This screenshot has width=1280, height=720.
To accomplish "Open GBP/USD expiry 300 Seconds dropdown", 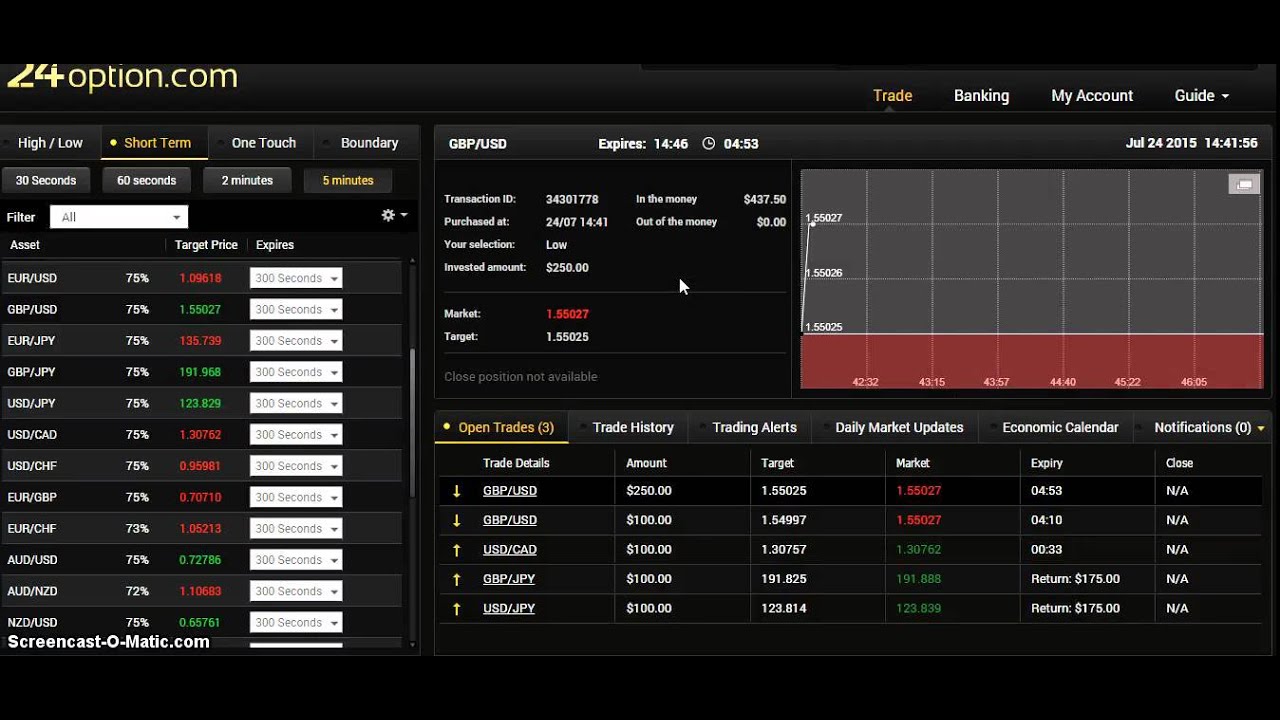I will [x=296, y=310].
